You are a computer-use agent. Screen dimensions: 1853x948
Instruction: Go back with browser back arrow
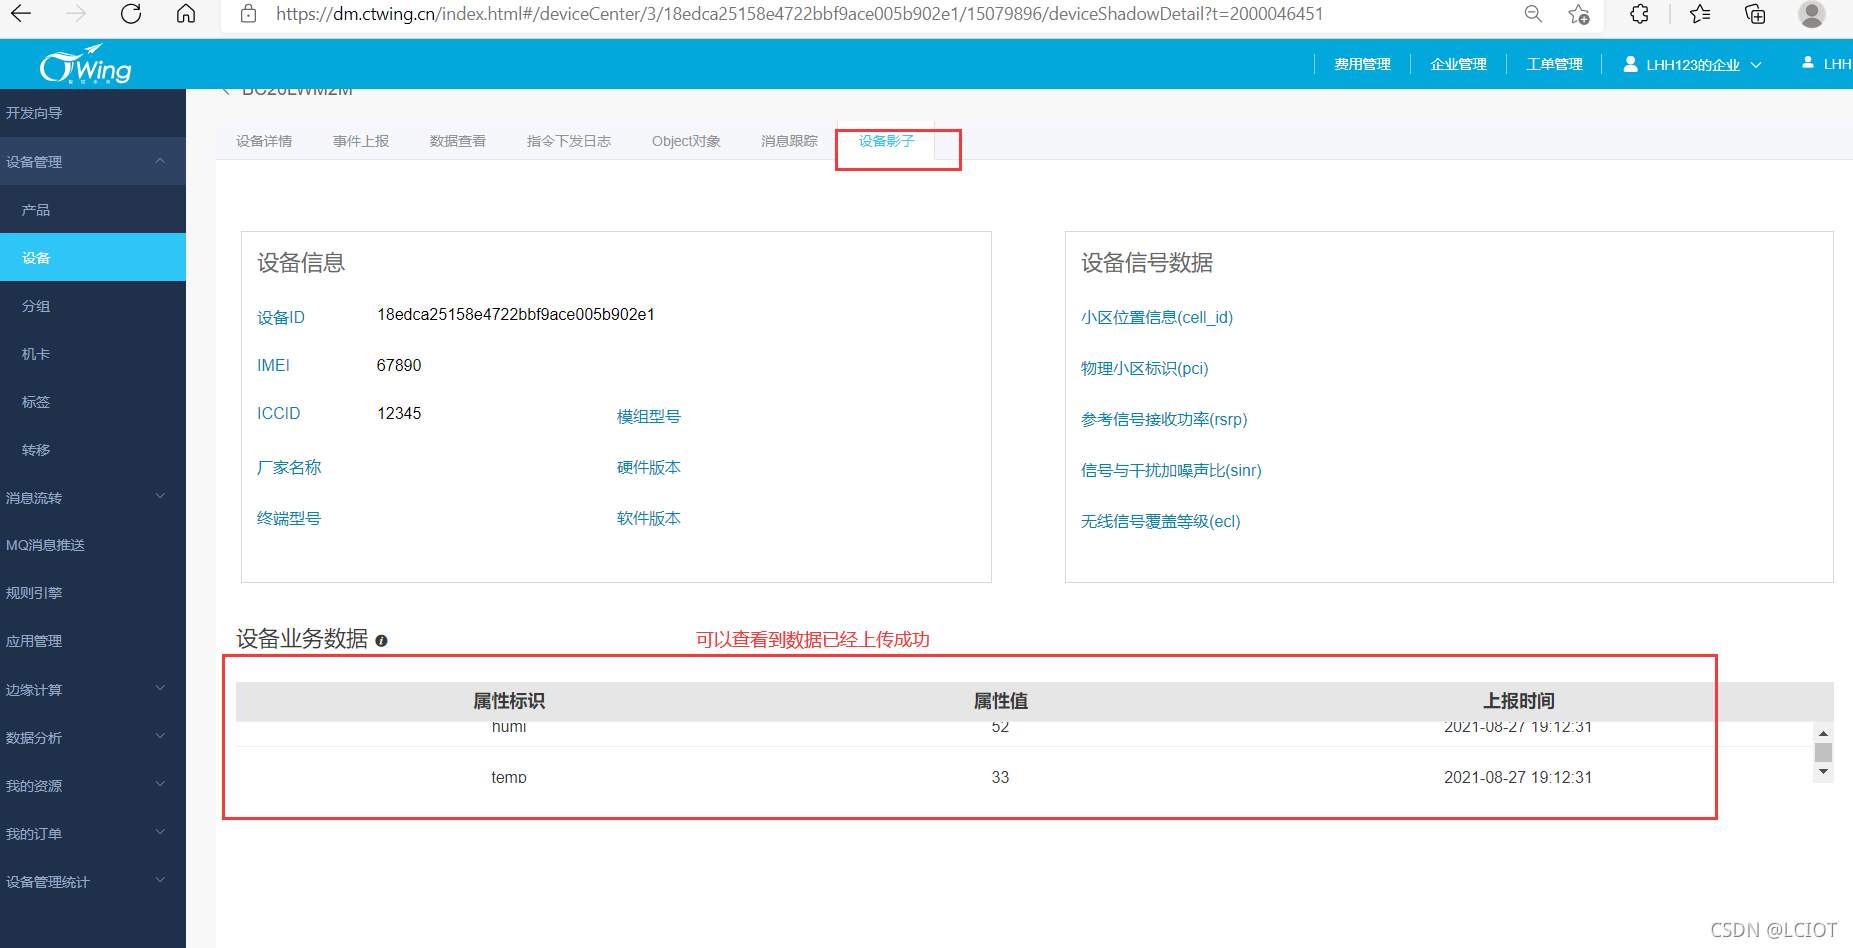coord(21,14)
